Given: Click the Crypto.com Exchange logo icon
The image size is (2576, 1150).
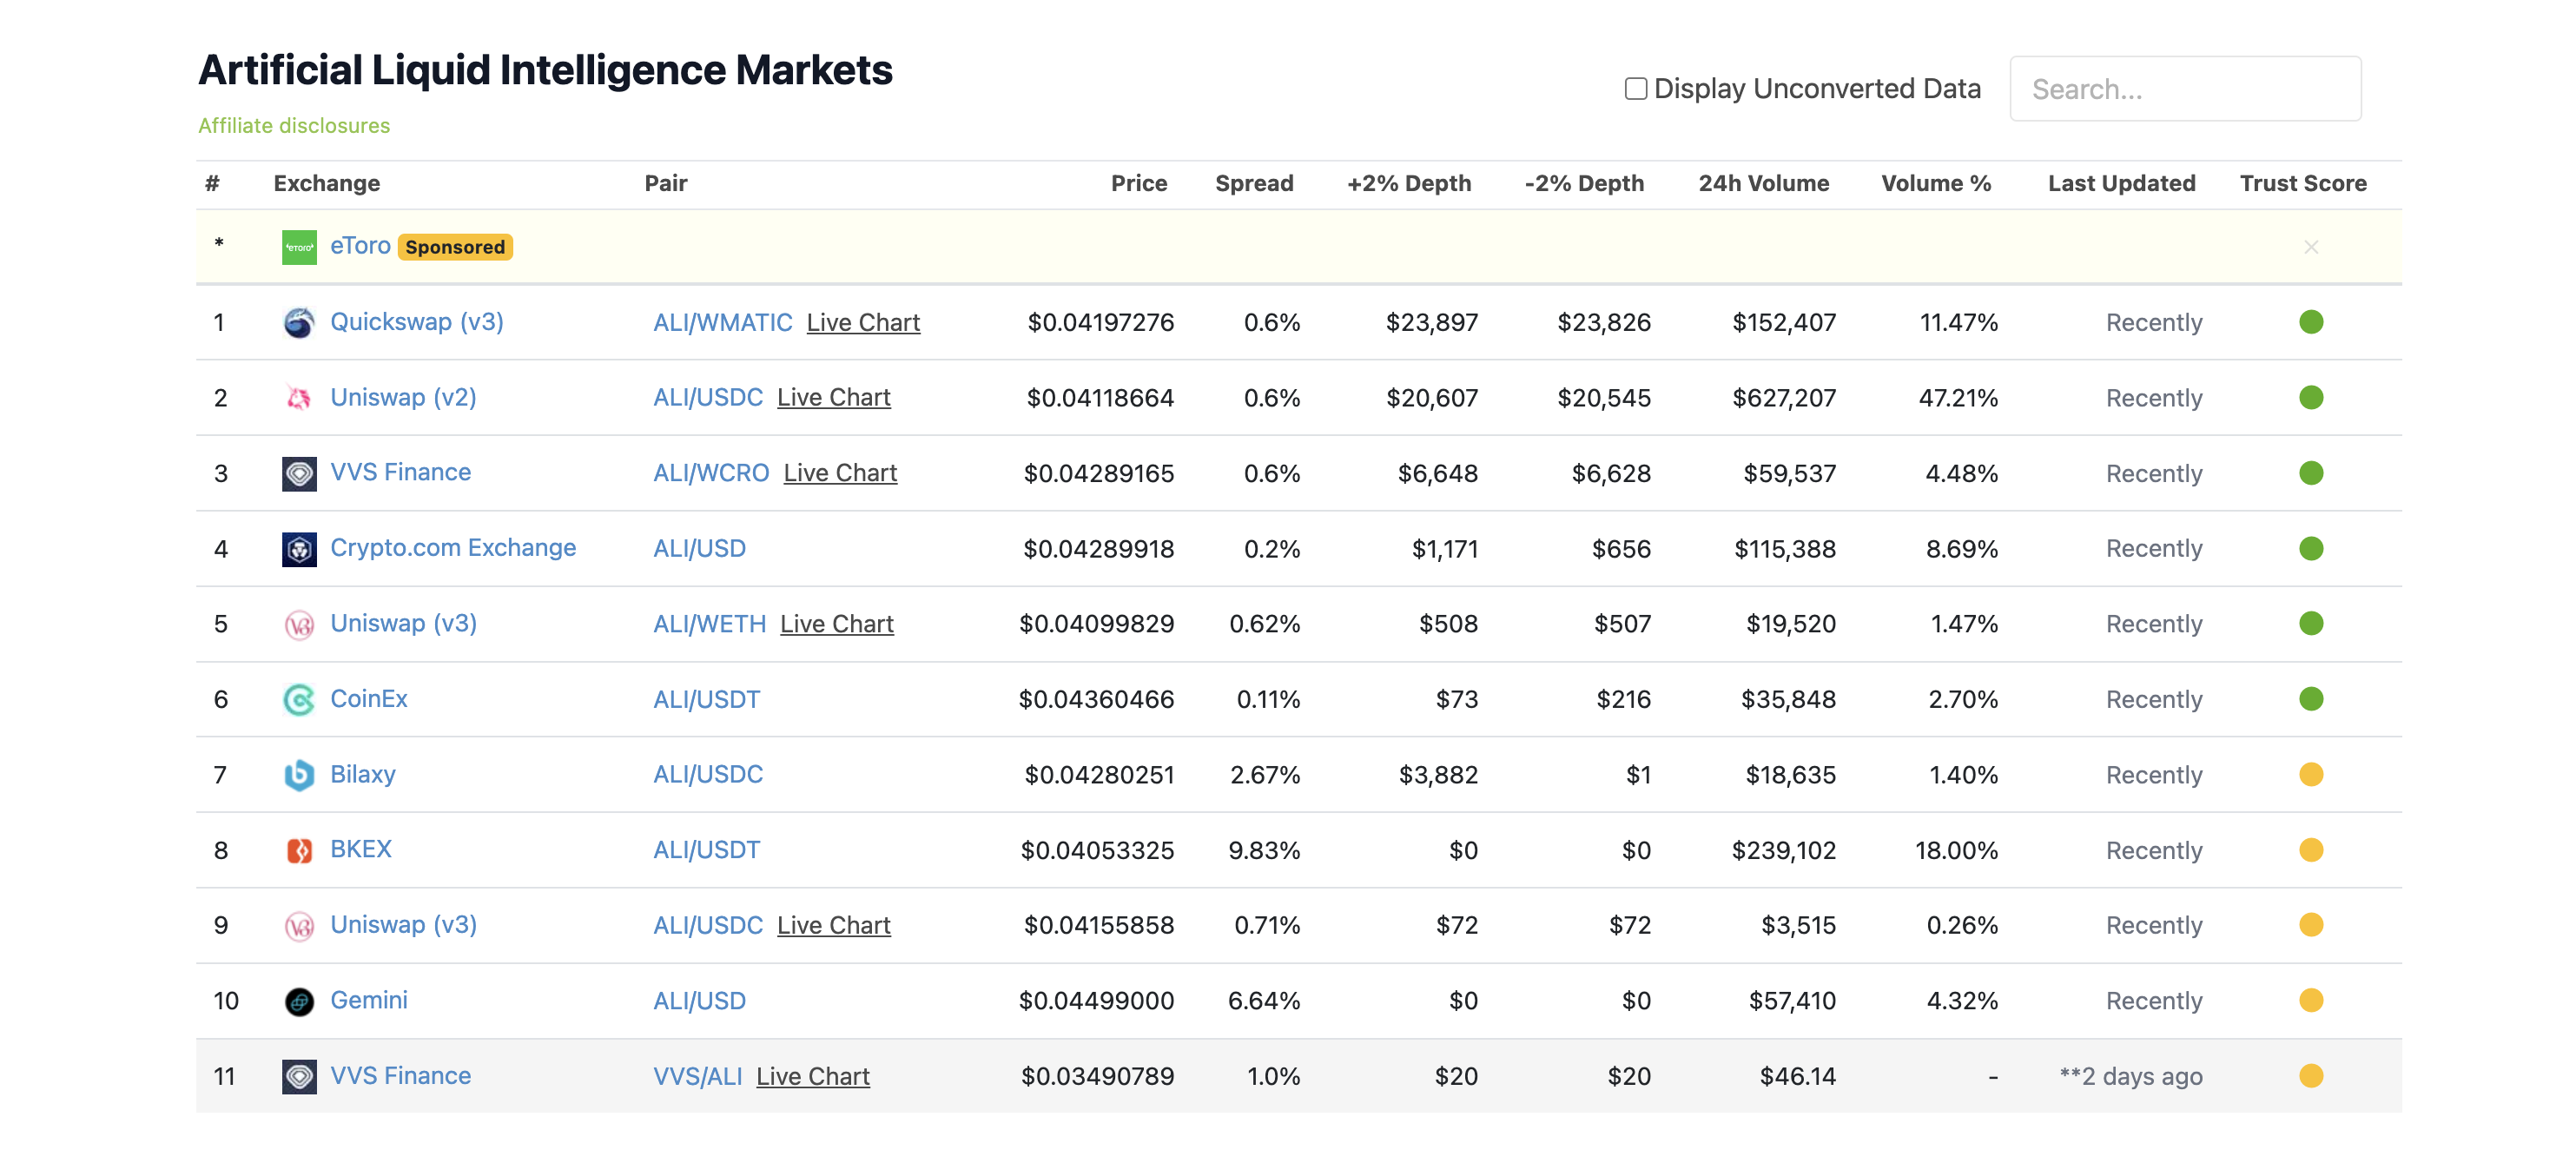Looking at the screenshot, I should [299, 549].
